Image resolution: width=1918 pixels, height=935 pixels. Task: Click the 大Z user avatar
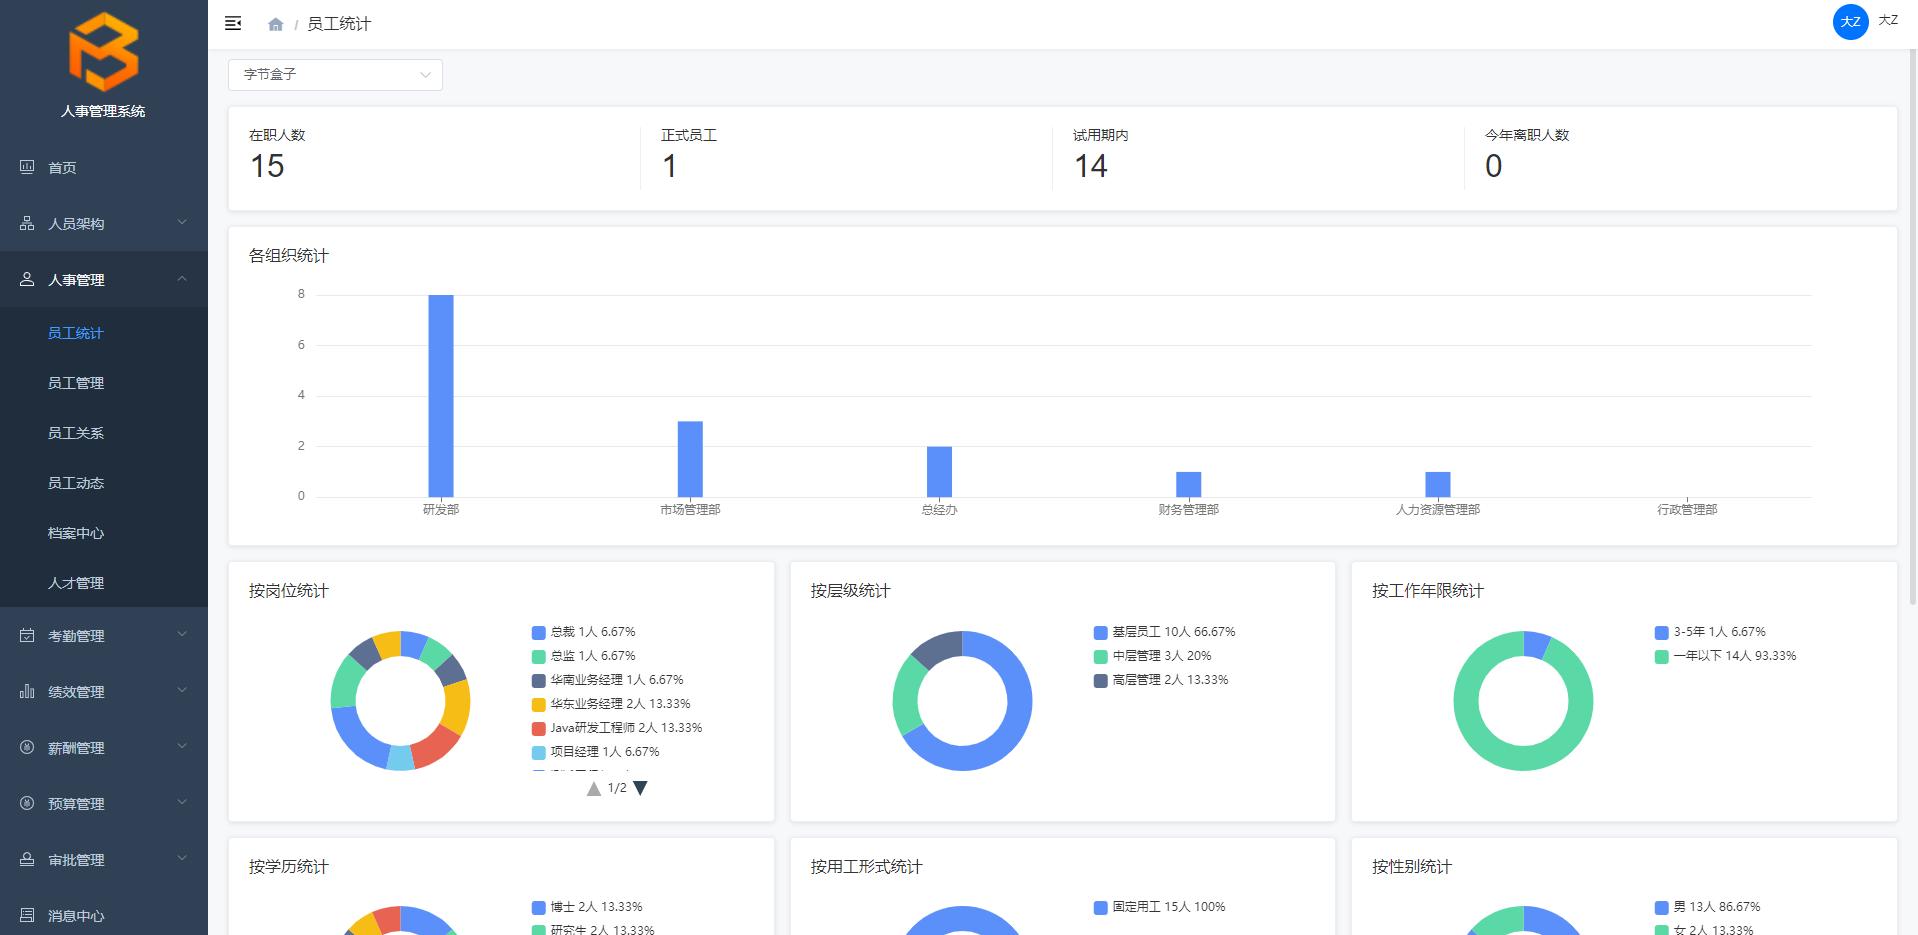1850,22
